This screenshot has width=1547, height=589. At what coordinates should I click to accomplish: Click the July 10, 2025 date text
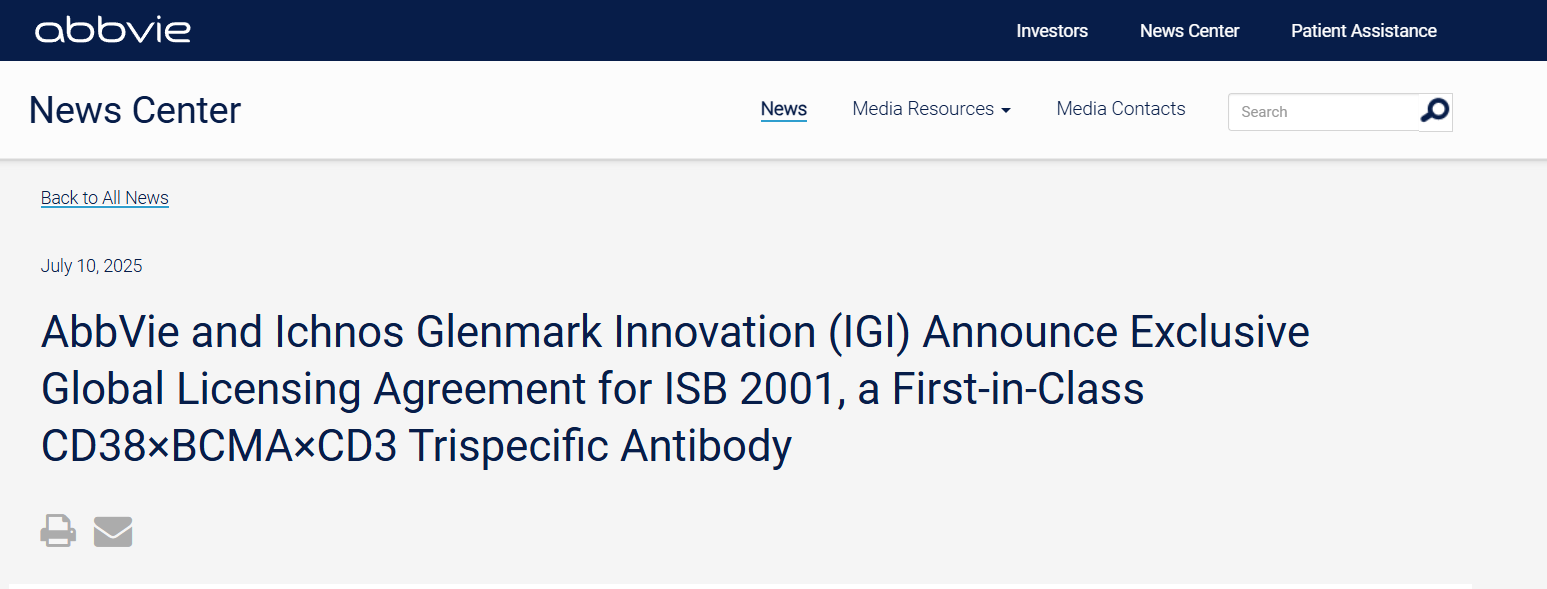pyautogui.click(x=92, y=266)
